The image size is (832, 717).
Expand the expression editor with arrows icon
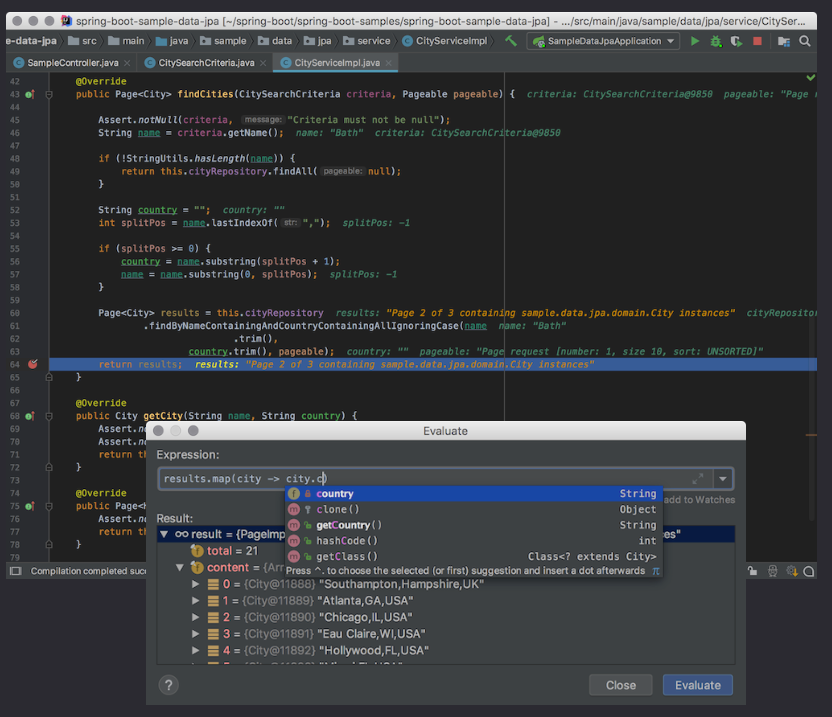698,479
